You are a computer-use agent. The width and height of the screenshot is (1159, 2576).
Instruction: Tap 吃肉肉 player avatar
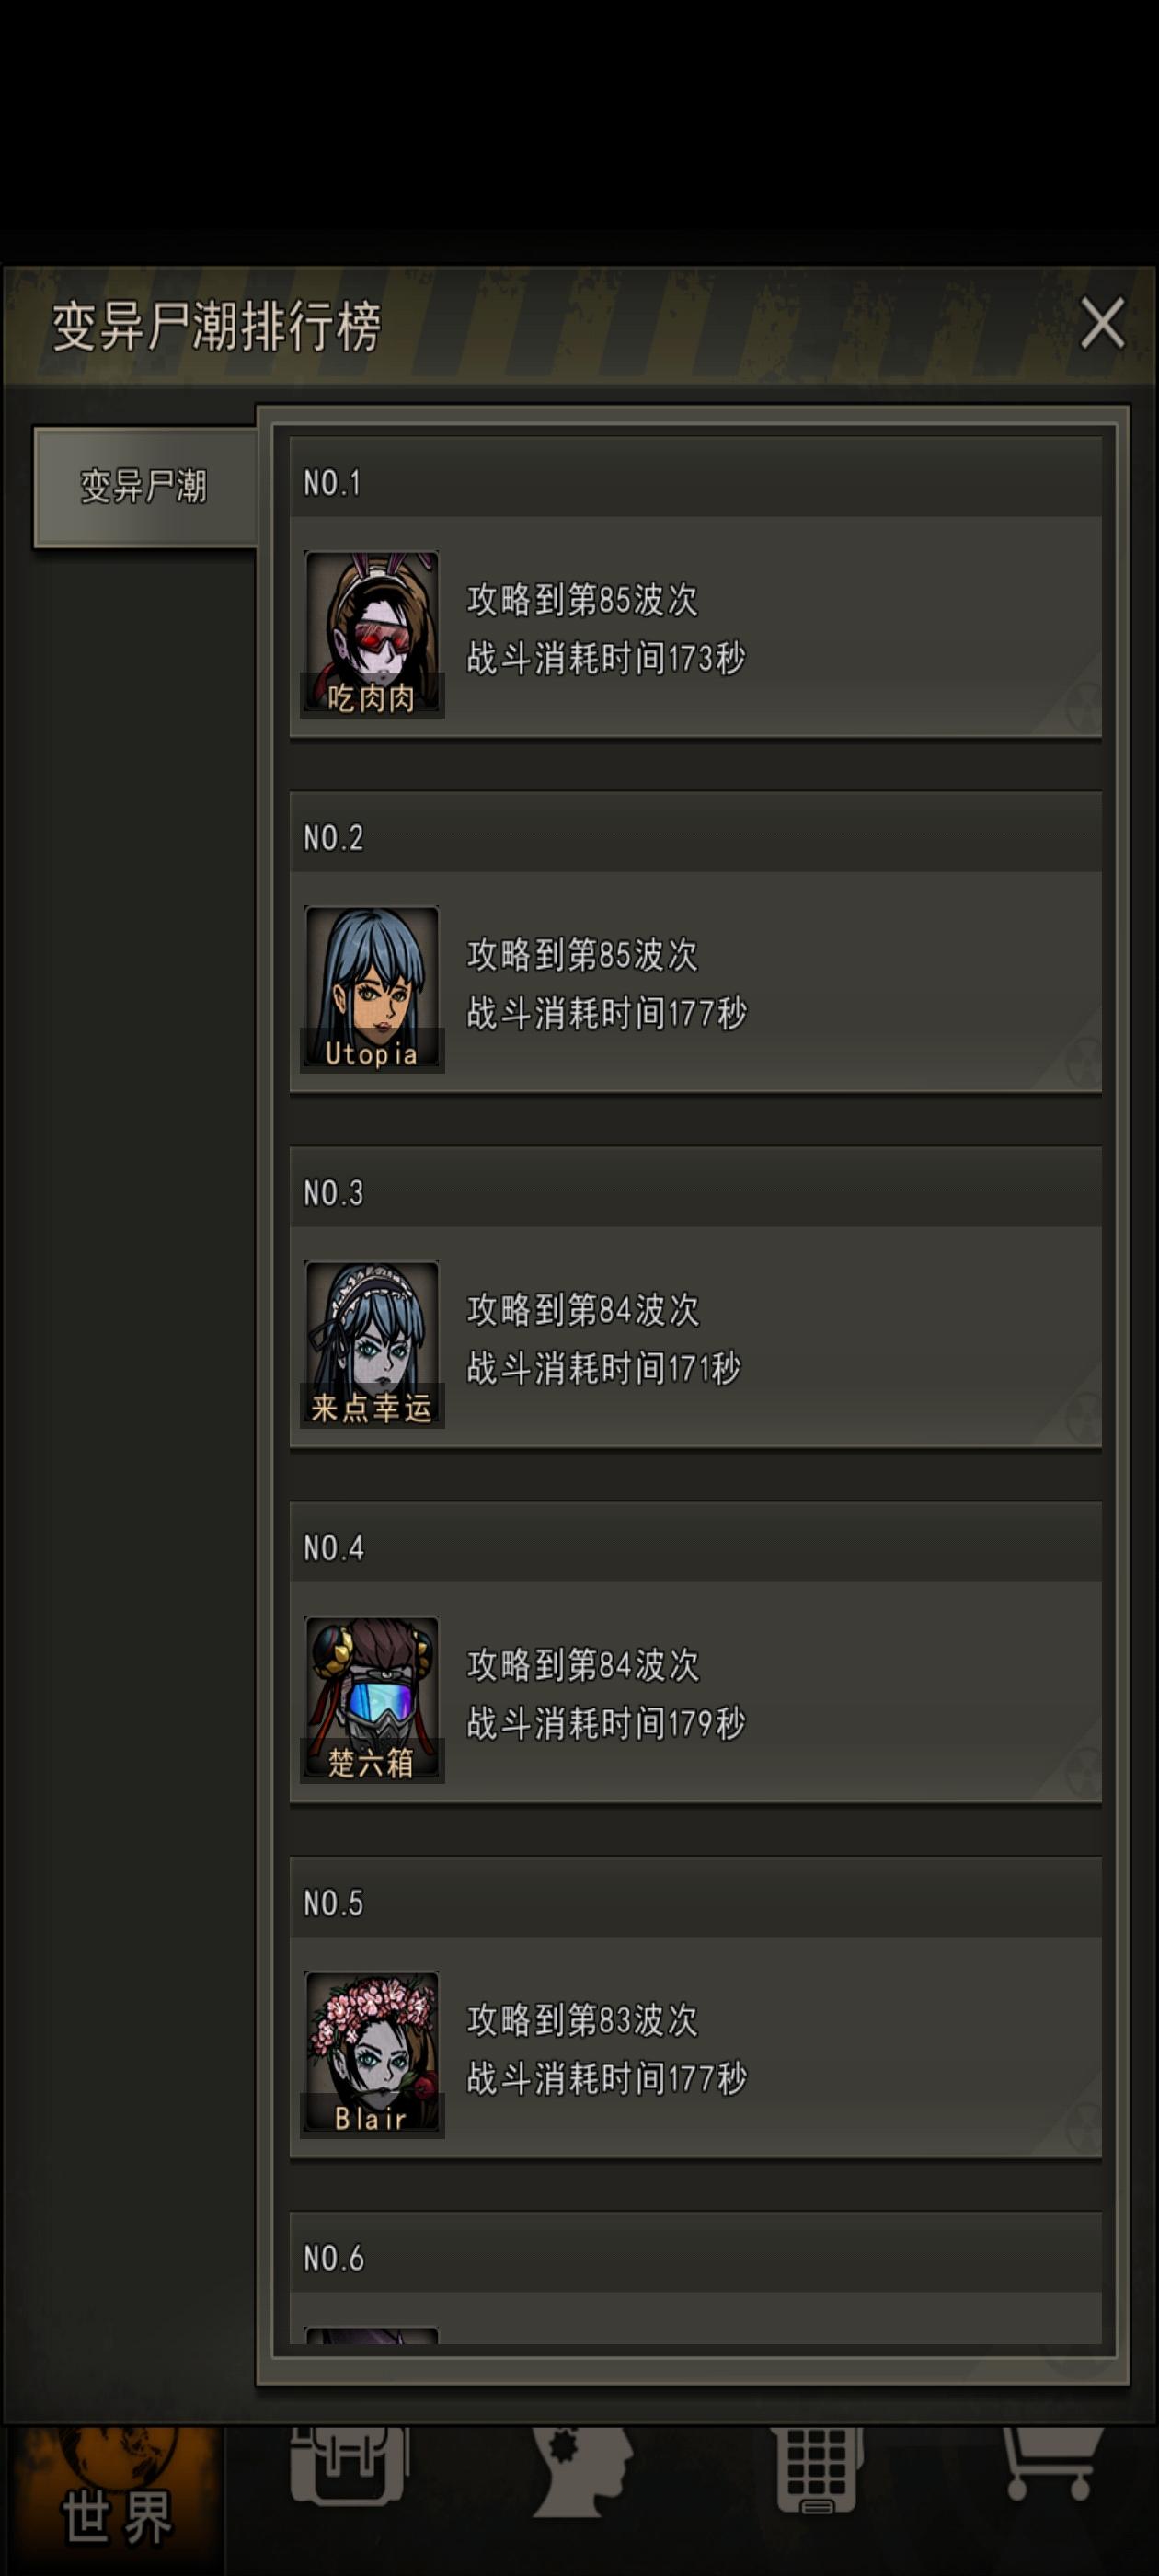(371, 634)
